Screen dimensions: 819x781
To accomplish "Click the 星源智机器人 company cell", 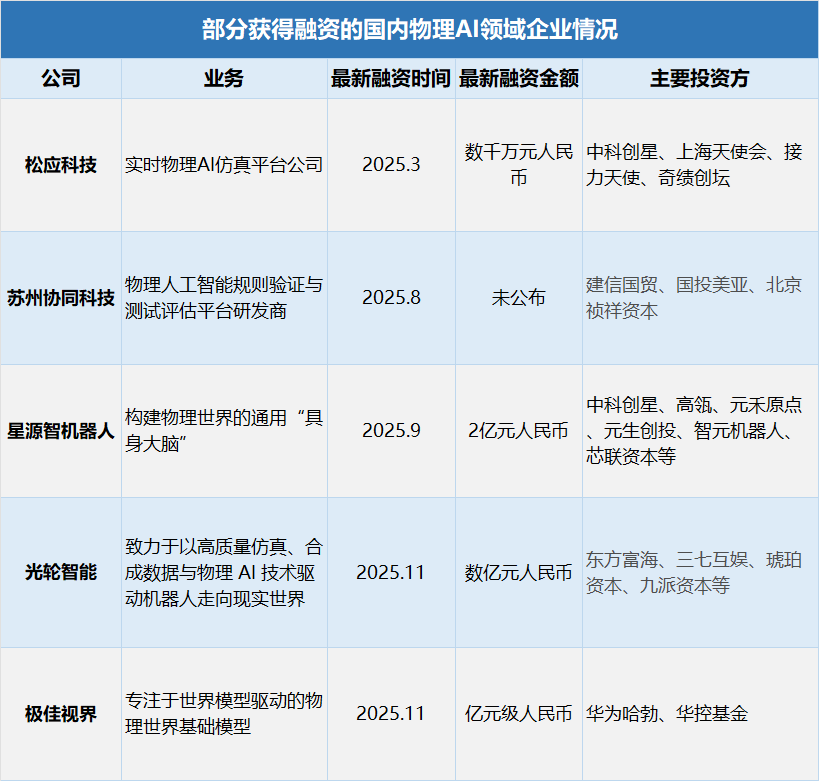I will [61, 431].
